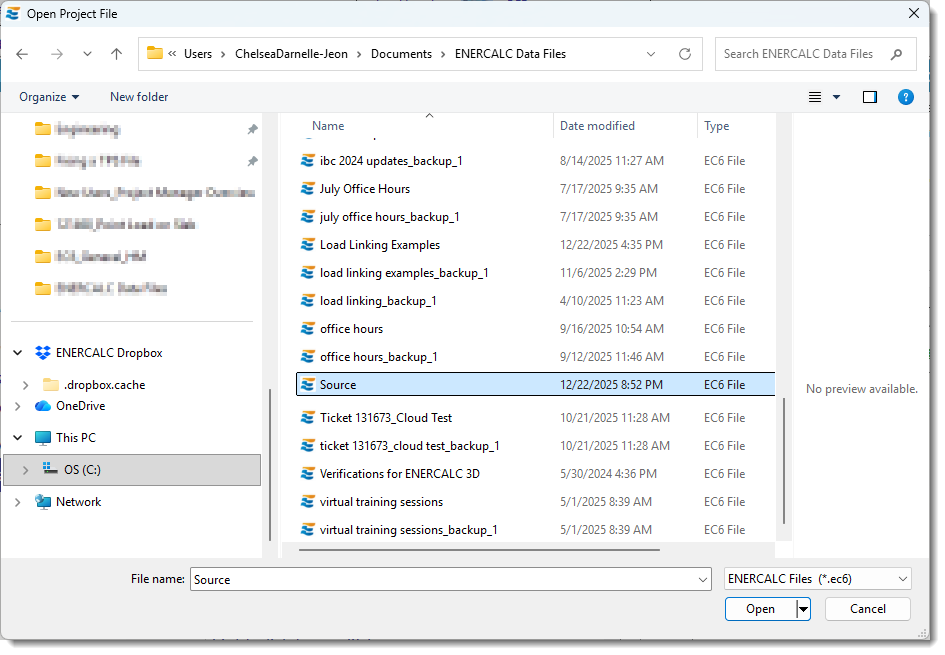Navigate up one folder level
Screen dimensions: 945x655
(116, 54)
